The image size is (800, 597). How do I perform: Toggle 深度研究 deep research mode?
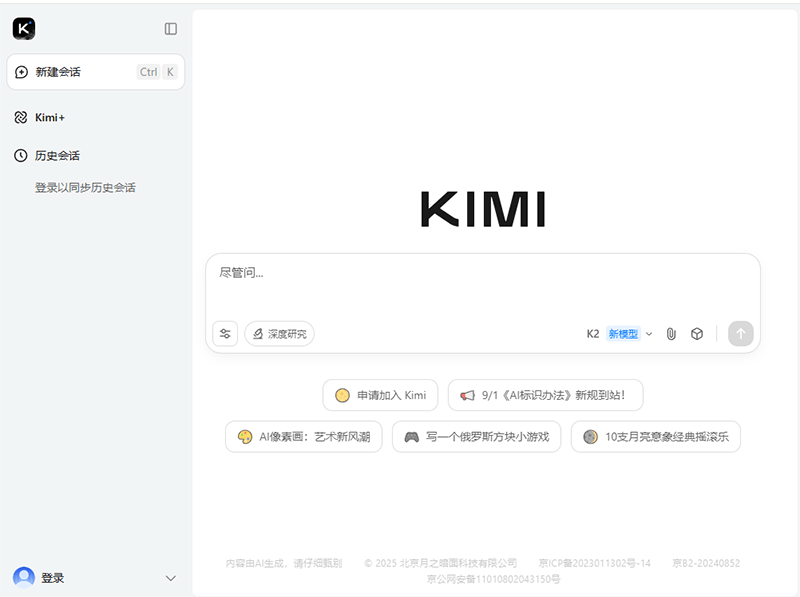point(280,334)
